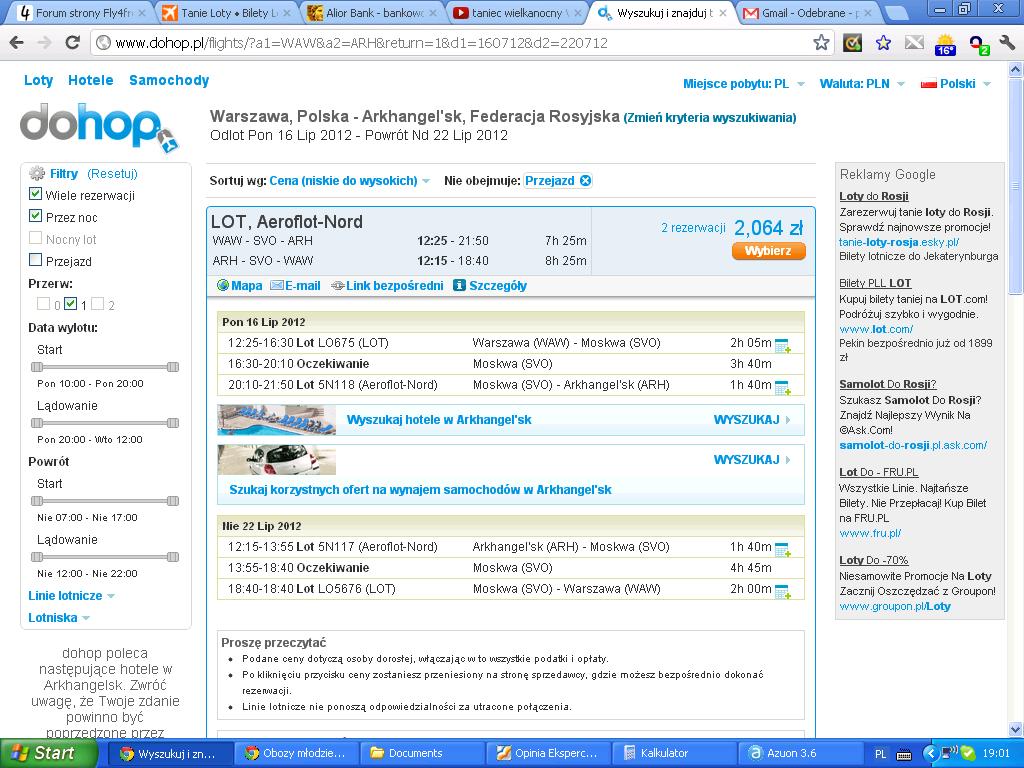The height and width of the screenshot is (768, 1024).
Task: Expand car rental WYSZUKAJ arrow
Action: [x=788, y=460]
